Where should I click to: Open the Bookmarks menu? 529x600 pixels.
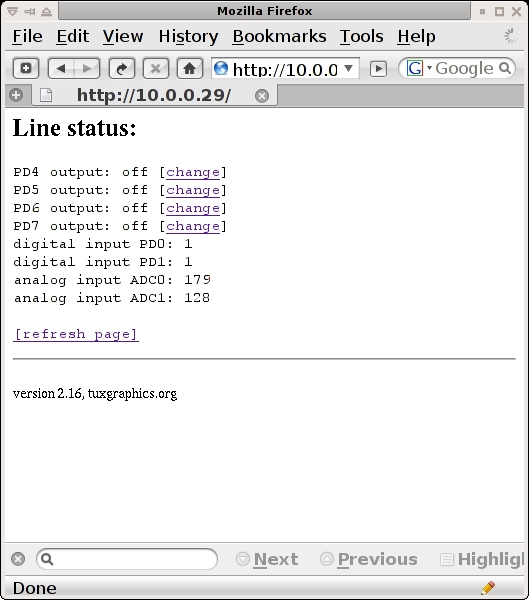point(279,37)
